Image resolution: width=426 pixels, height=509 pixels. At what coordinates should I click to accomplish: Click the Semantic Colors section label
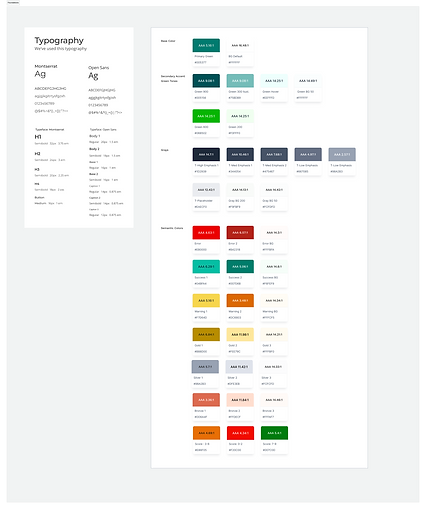click(172, 228)
